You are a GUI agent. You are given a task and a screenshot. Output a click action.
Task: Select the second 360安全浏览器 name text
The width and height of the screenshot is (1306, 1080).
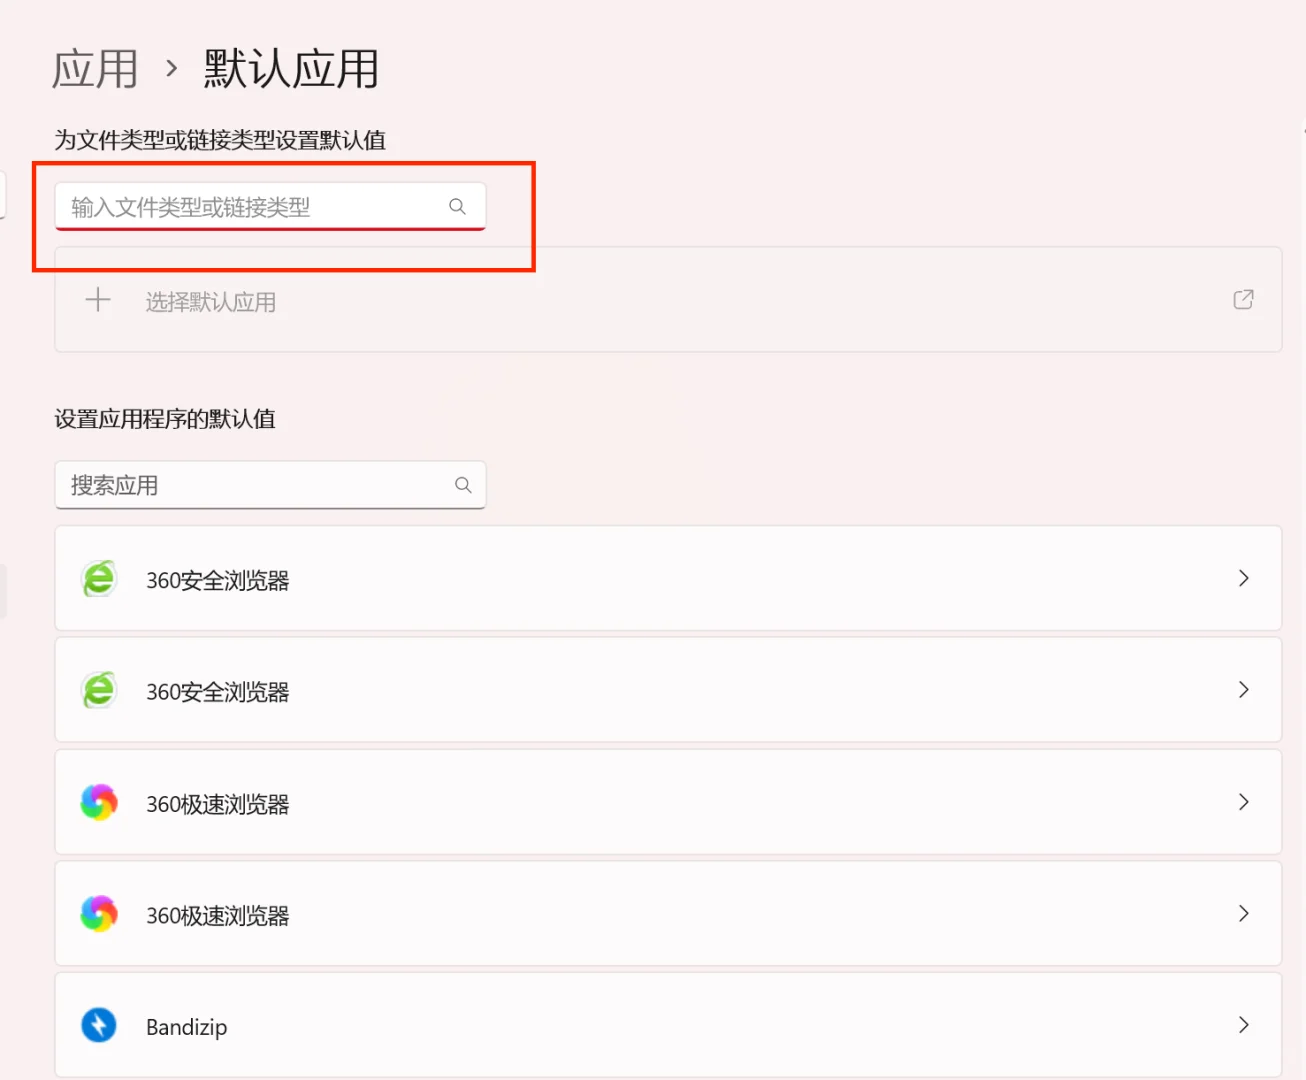[218, 692]
